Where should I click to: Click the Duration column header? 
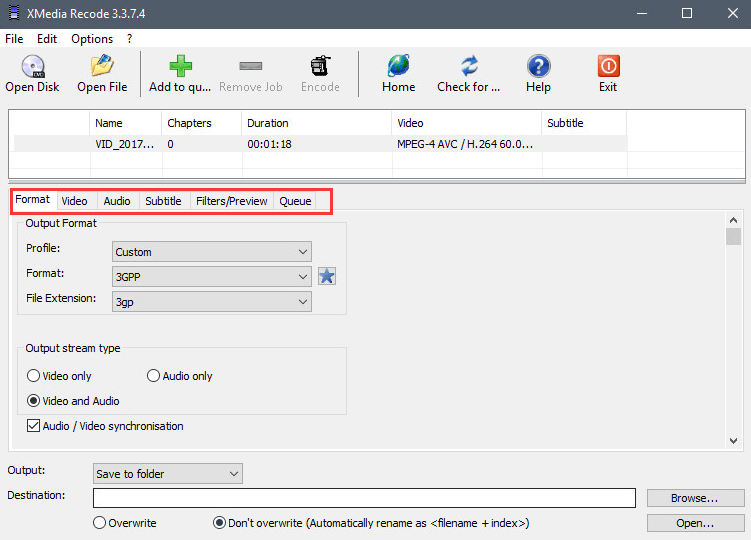[x=317, y=123]
